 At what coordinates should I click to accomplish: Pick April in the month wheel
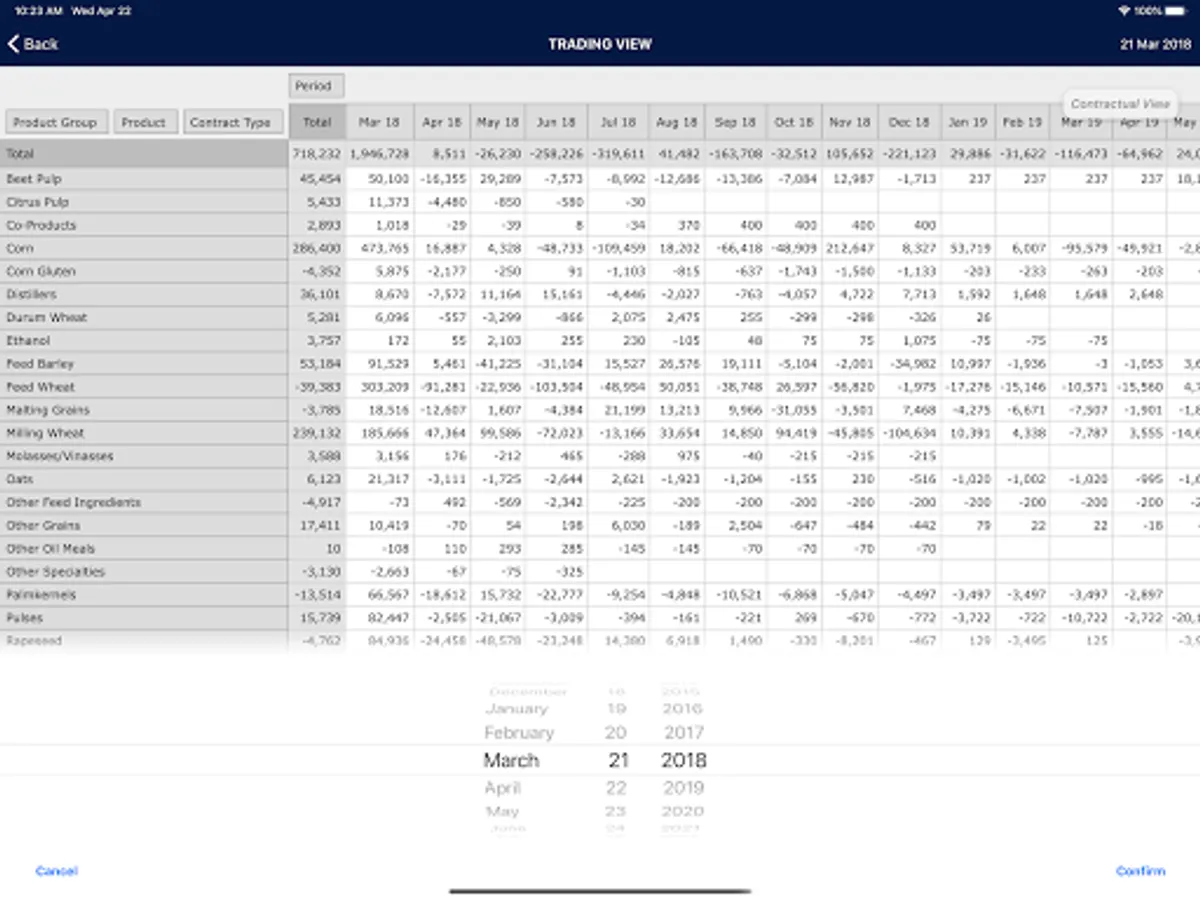tap(504, 788)
